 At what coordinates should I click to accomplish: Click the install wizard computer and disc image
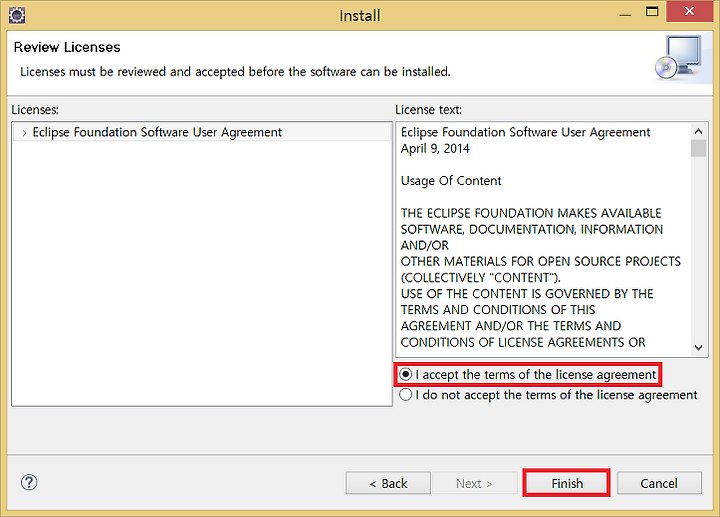(x=679, y=58)
